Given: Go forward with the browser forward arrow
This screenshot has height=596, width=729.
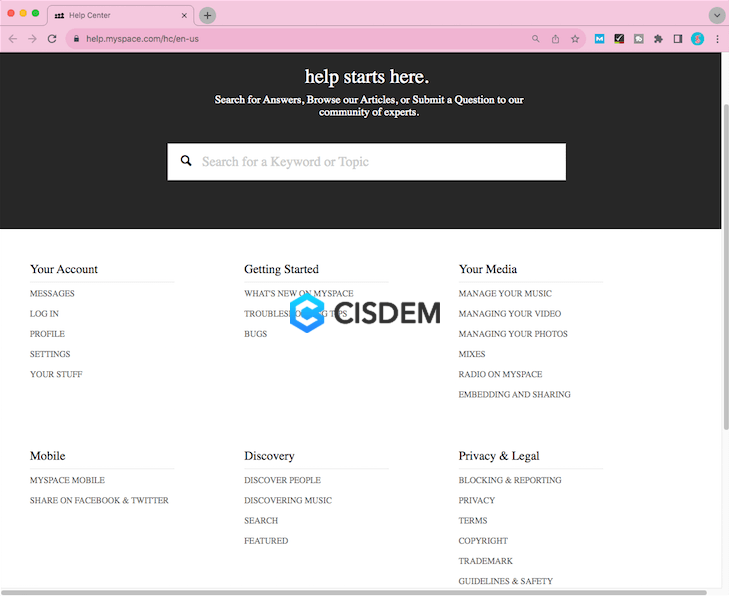Looking at the screenshot, I should pos(32,39).
